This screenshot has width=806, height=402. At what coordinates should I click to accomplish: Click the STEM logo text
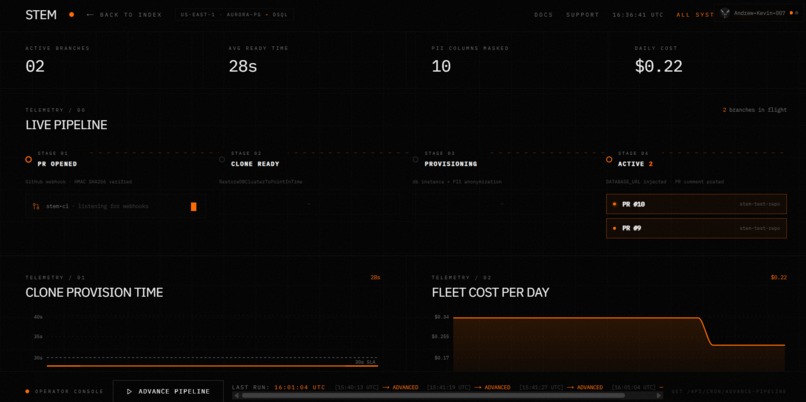pyautogui.click(x=41, y=15)
